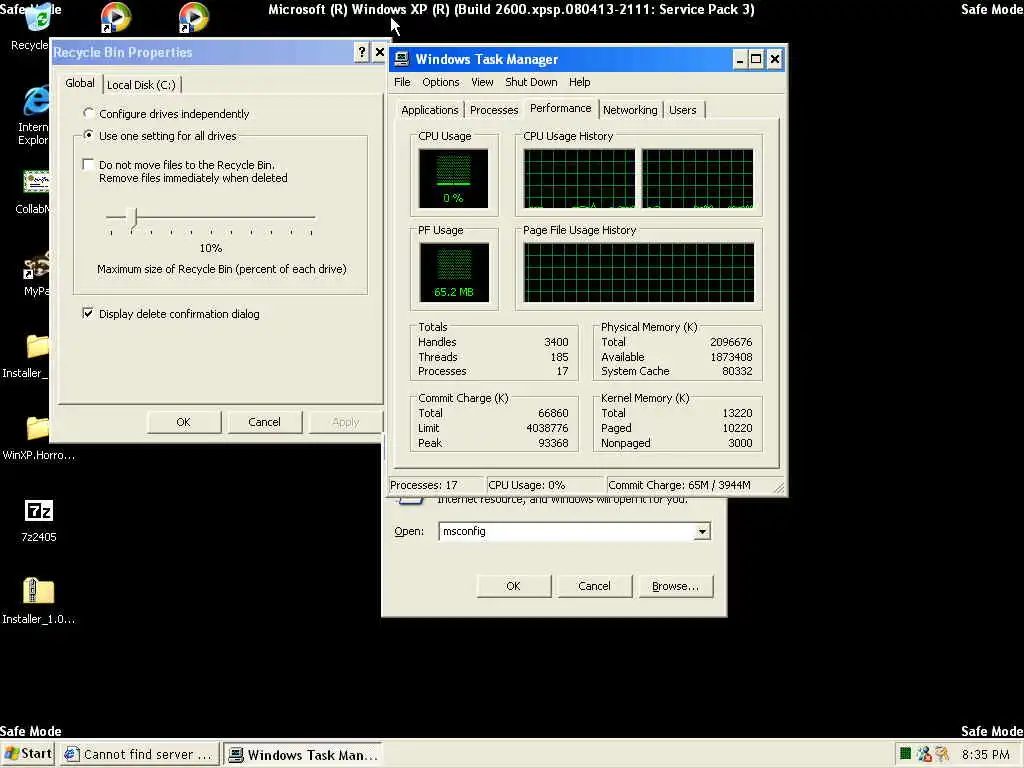Click the msconfig Open input field
Viewport: 1024px width, 768px height.
(x=567, y=531)
